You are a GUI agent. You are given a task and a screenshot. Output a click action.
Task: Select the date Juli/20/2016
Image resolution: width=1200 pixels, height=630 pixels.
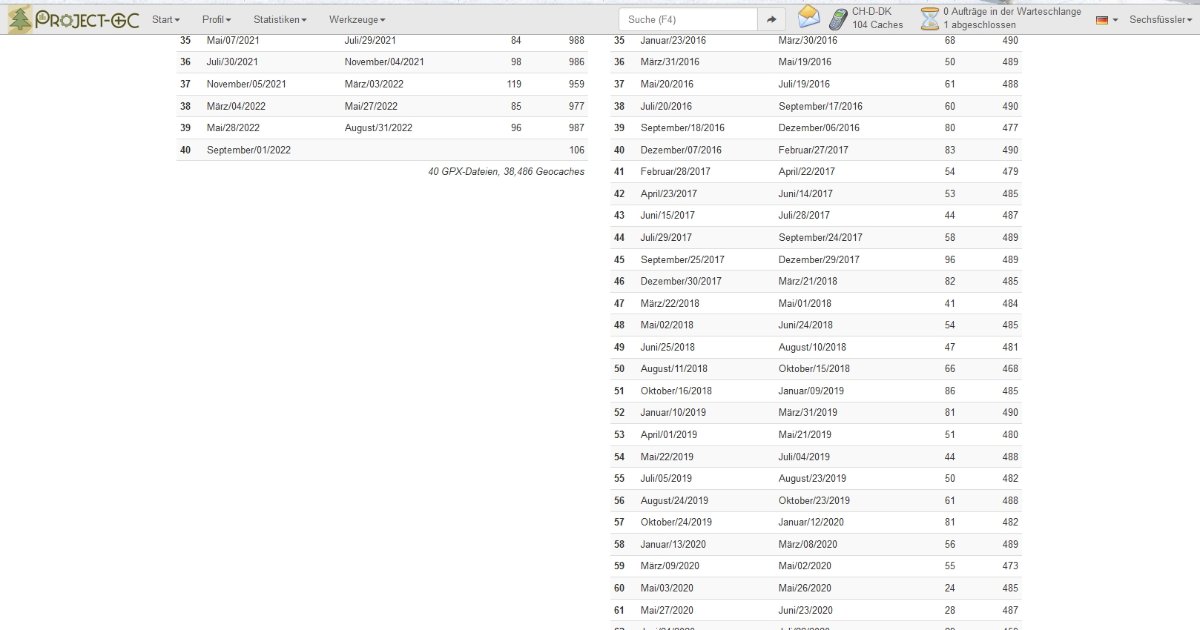666,106
